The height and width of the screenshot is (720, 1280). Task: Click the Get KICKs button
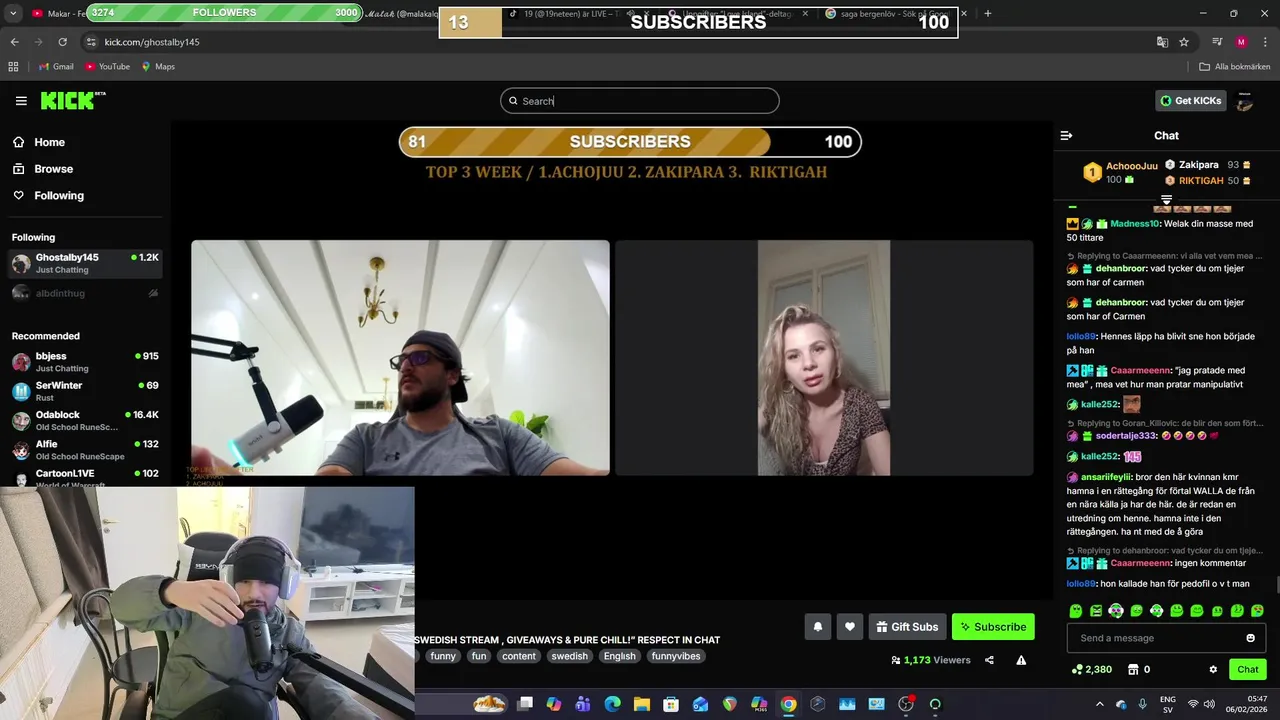[1190, 100]
